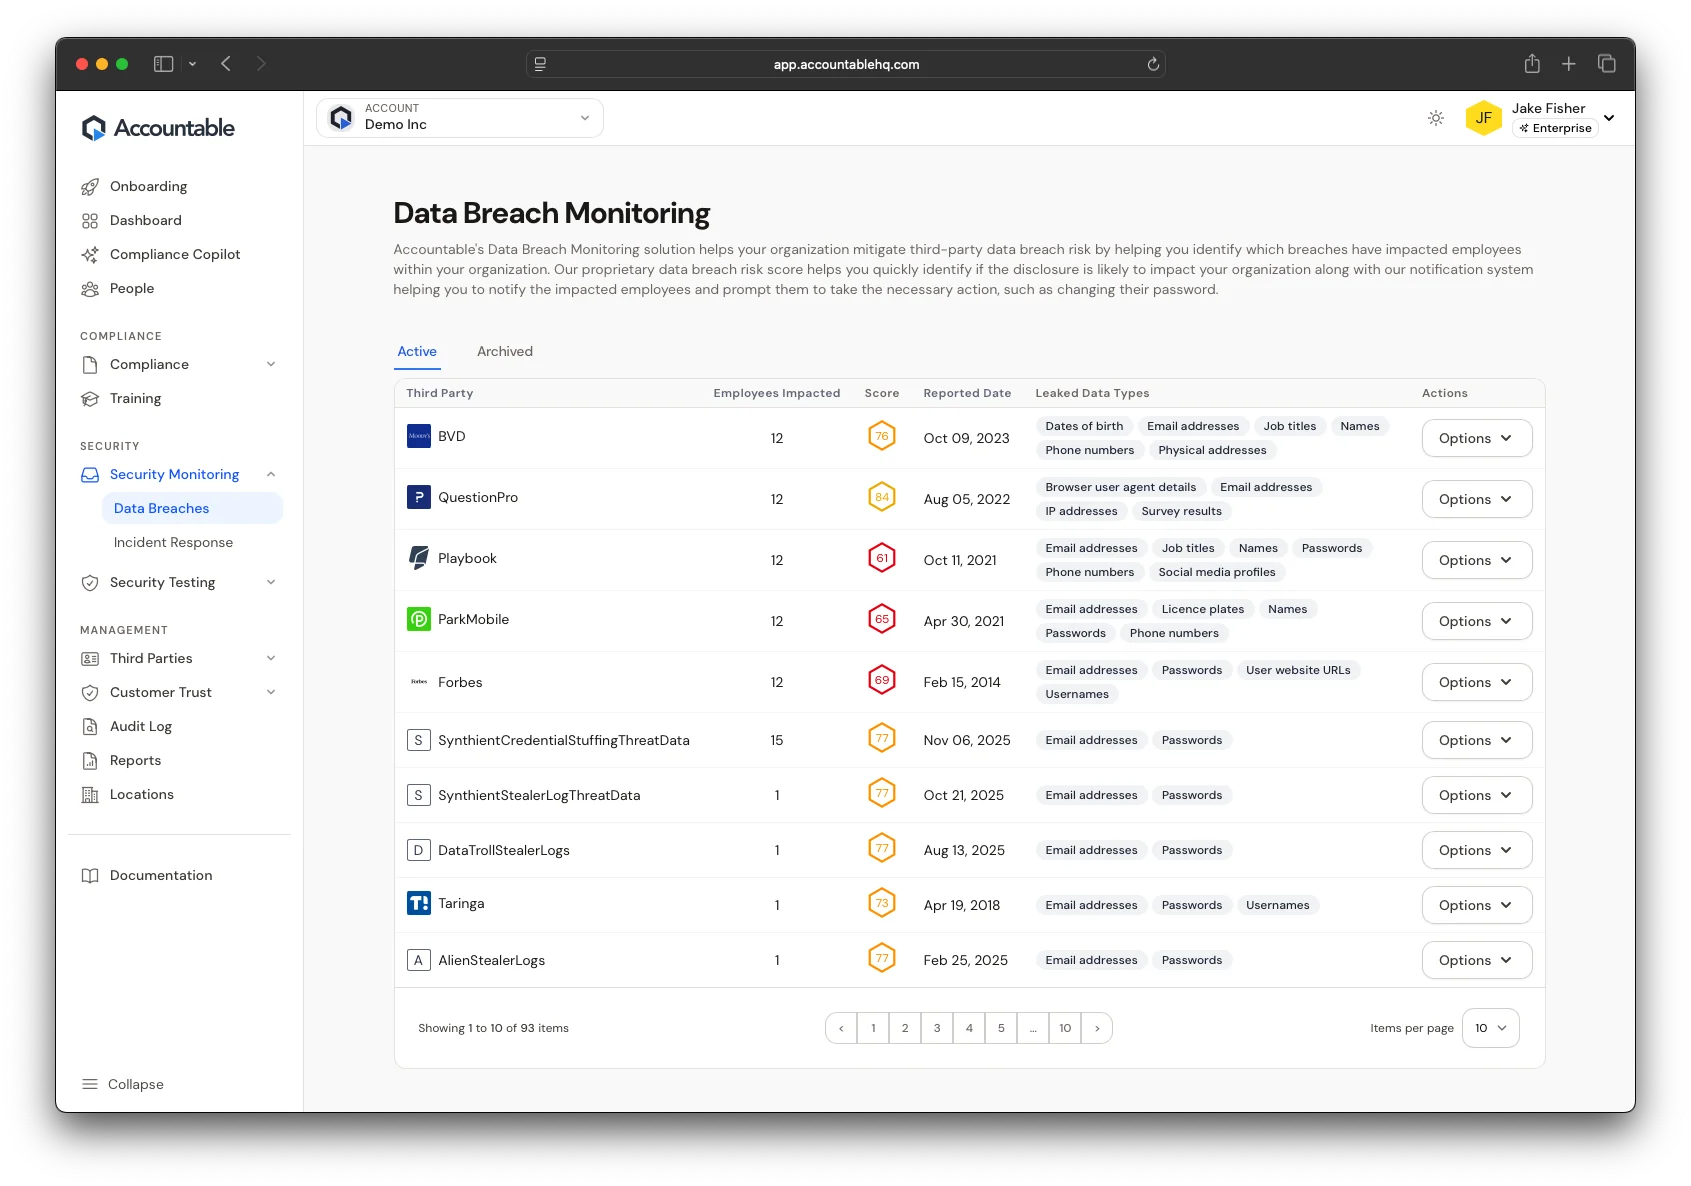
Task: Click the Documentation book icon
Action: [90, 876]
